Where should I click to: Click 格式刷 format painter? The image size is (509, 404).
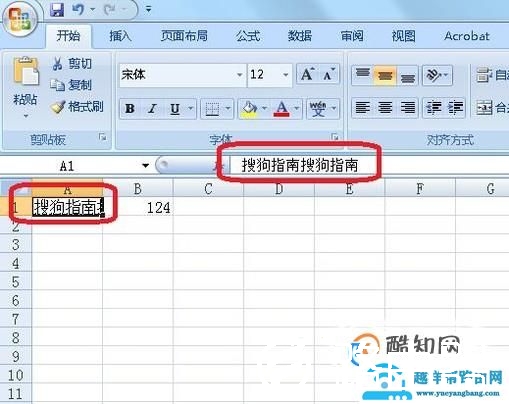click(x=77, y=107)
